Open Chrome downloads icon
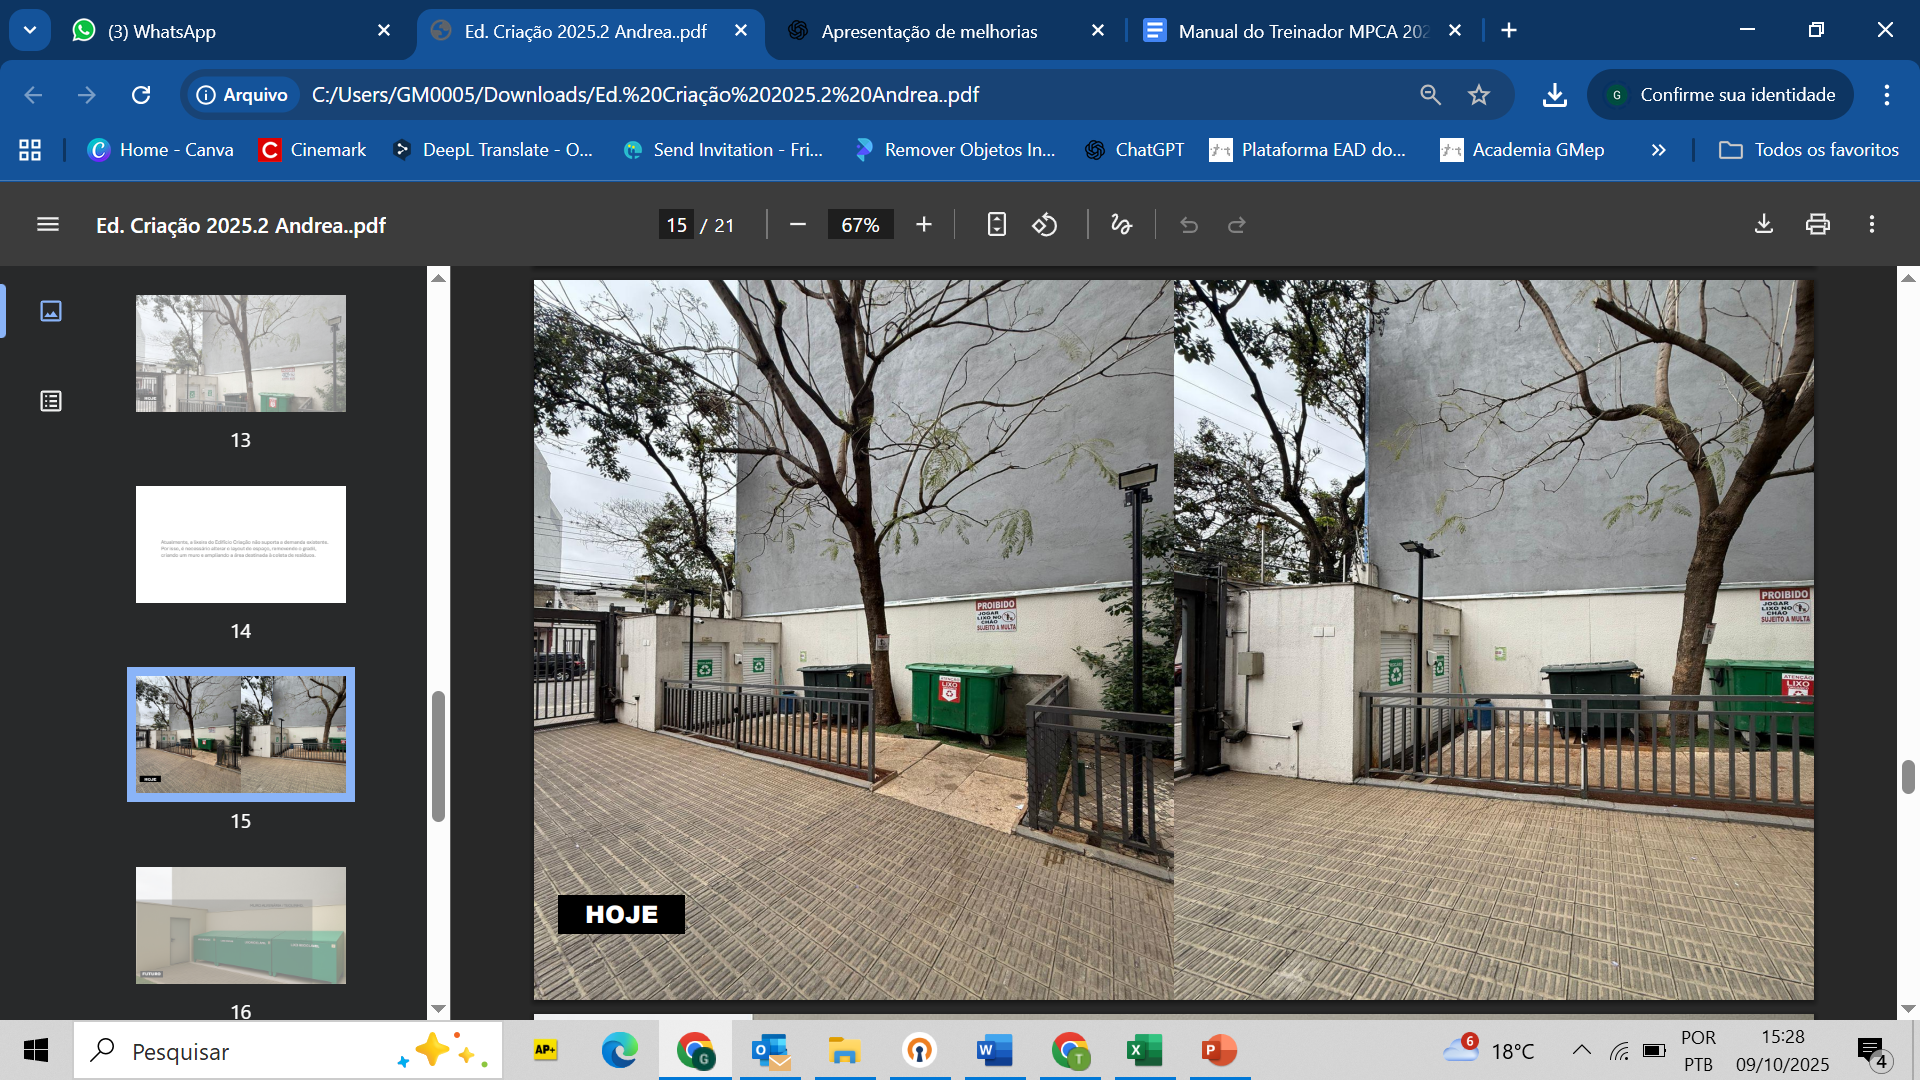Screen dimensions: 1920x1080 (1555, 95)
